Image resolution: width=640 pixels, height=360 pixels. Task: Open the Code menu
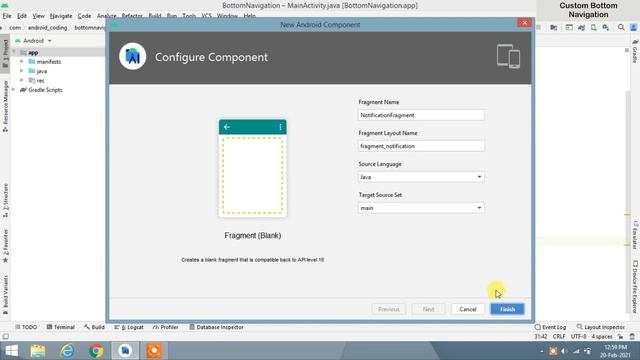point(84,16)
